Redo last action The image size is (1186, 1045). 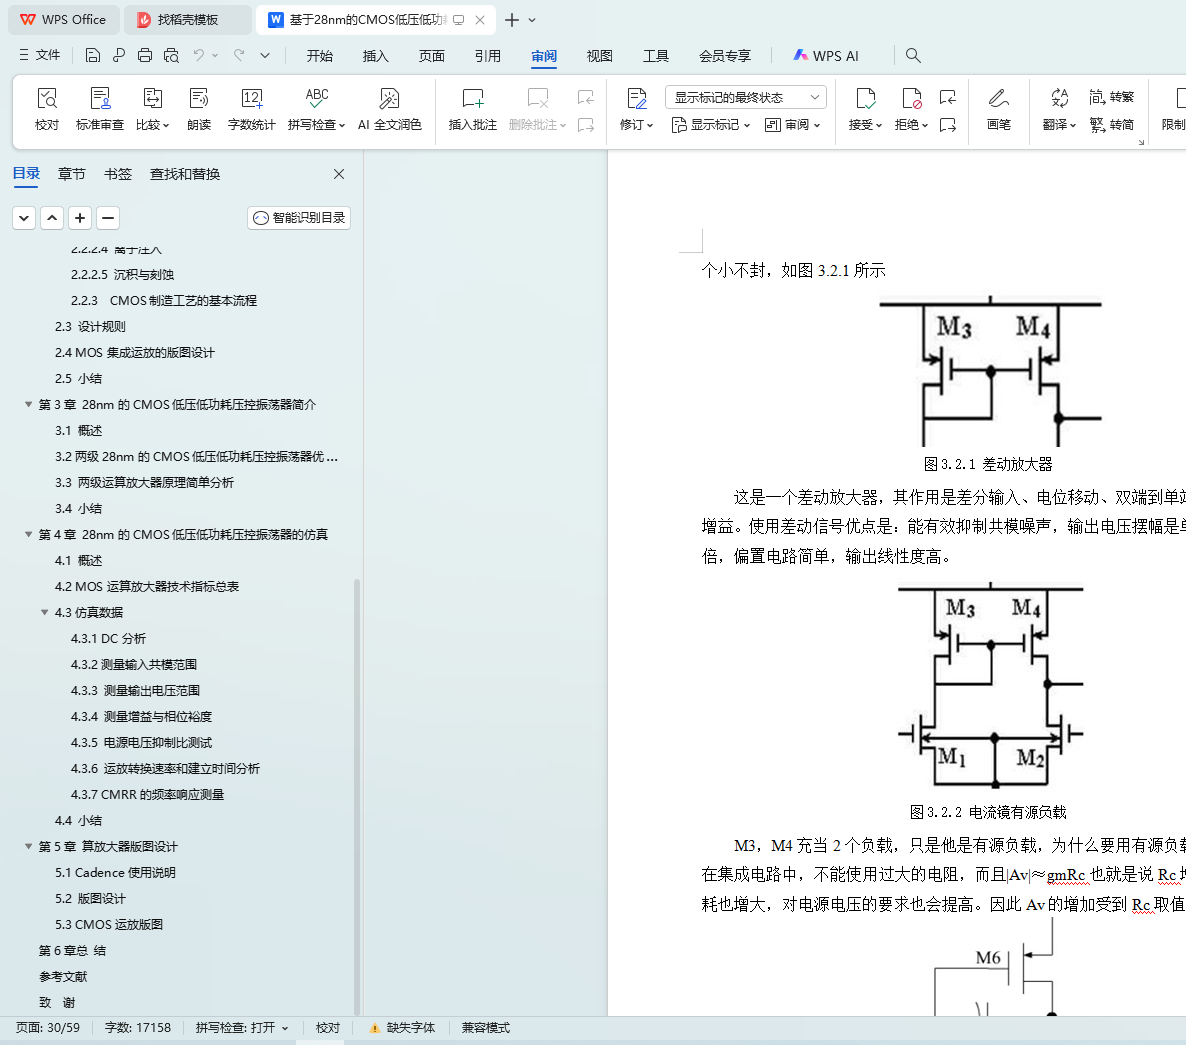click(x=239, y=55)
